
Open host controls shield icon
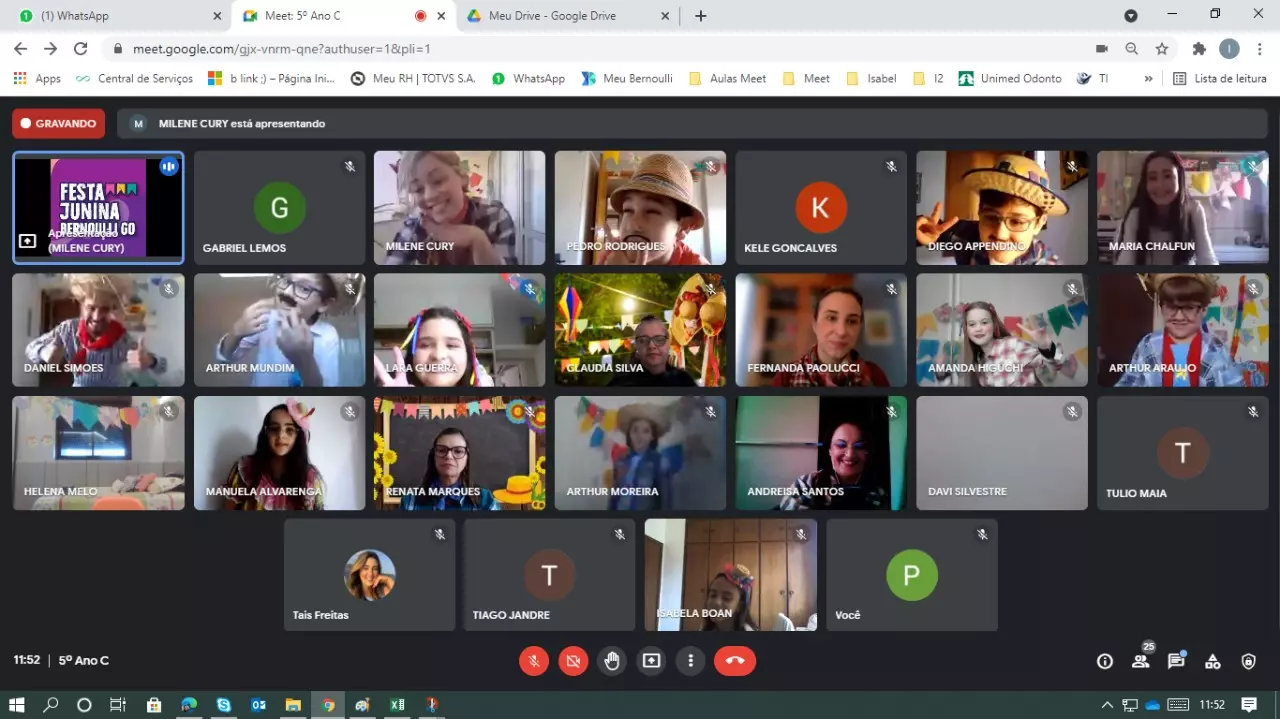click(1248, 661)
